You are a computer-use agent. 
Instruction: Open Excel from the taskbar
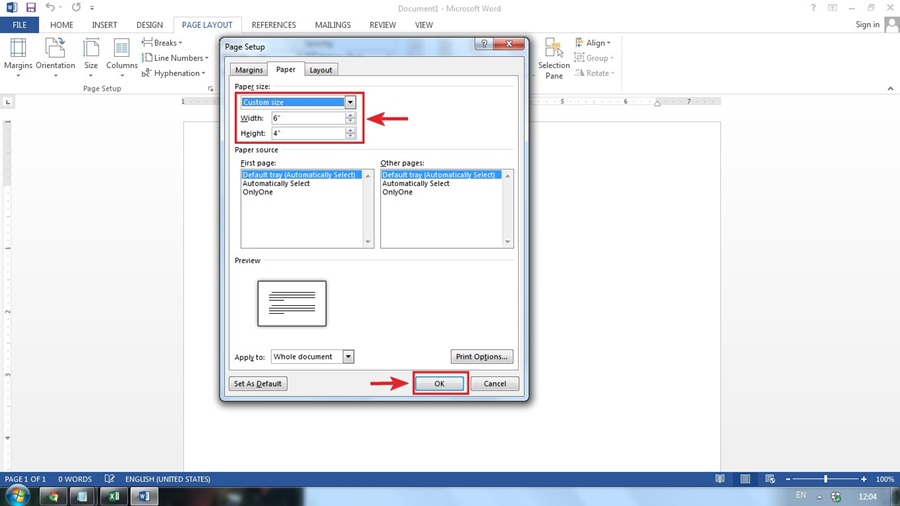114,497
